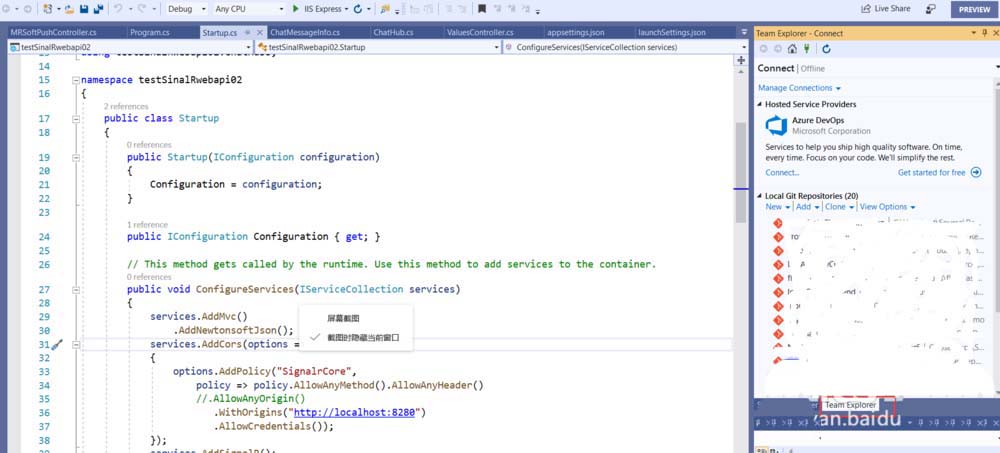Click arrow circle beside Get started for free
This screenshot has width=1000, height=453.
(x=976, y=172)
